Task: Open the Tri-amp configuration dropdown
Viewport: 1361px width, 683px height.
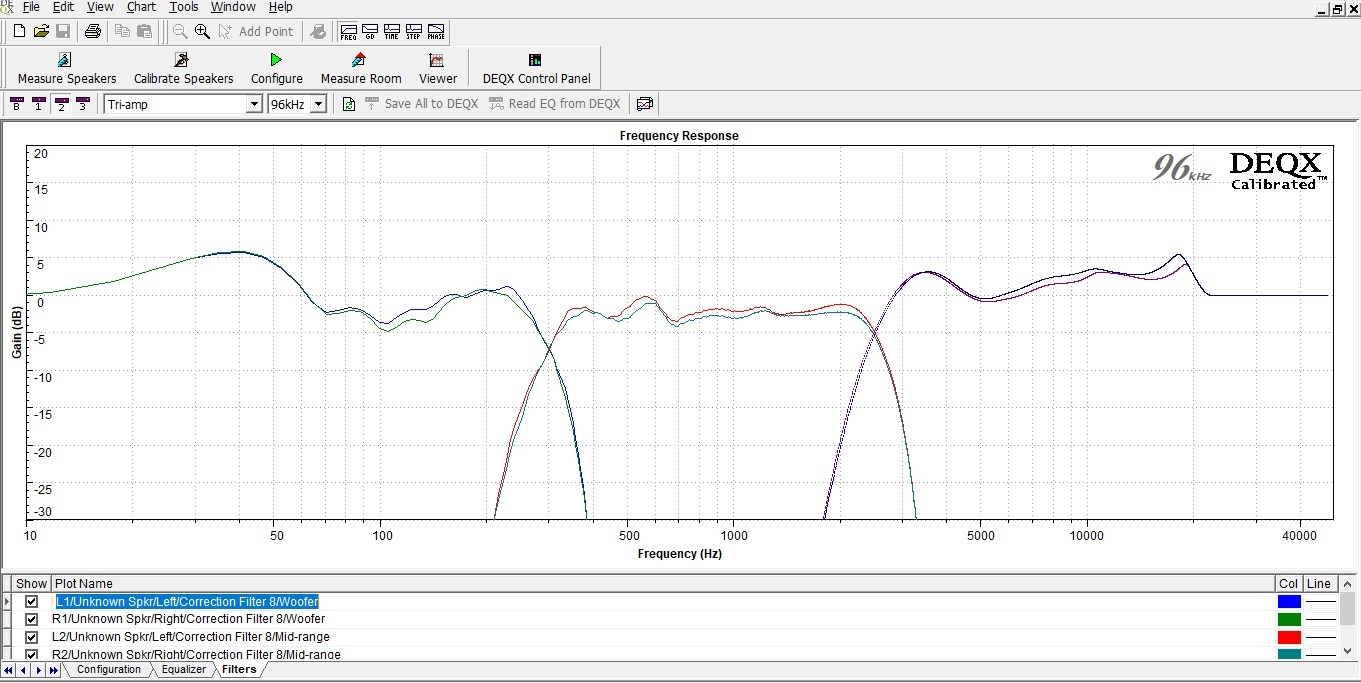Action: 254,104
